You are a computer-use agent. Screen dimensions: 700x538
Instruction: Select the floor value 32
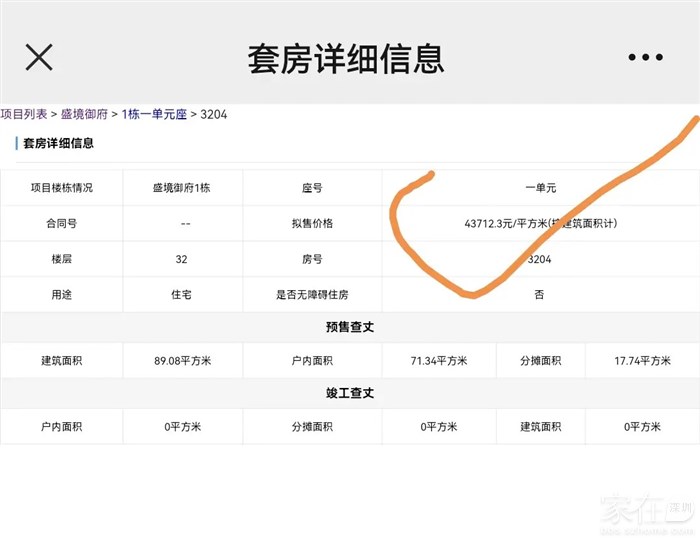pyautogui.click(x=182, y=259)
